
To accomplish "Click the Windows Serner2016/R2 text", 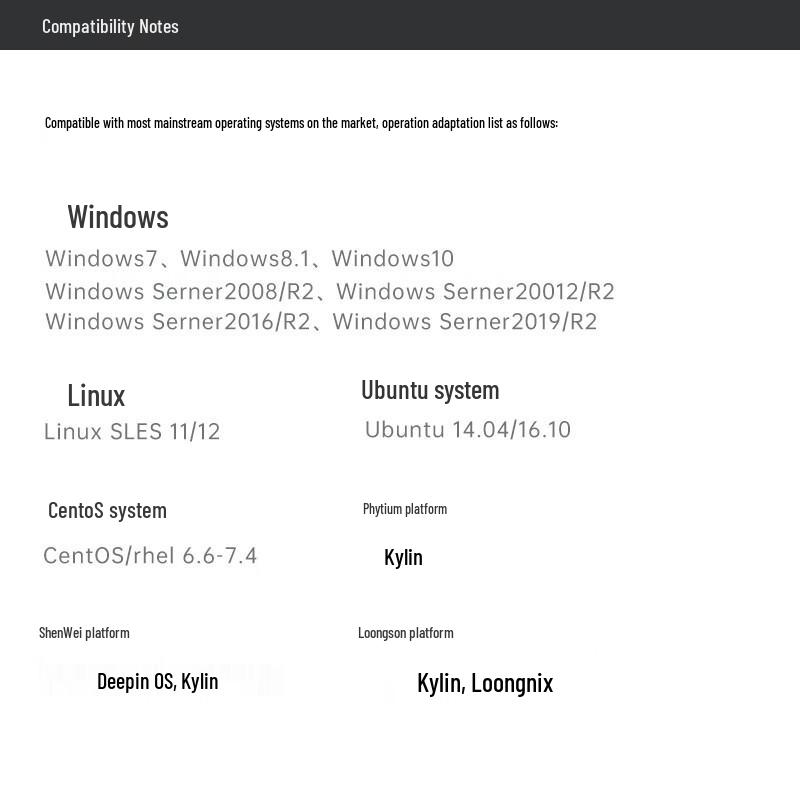I will click(178, 322).
